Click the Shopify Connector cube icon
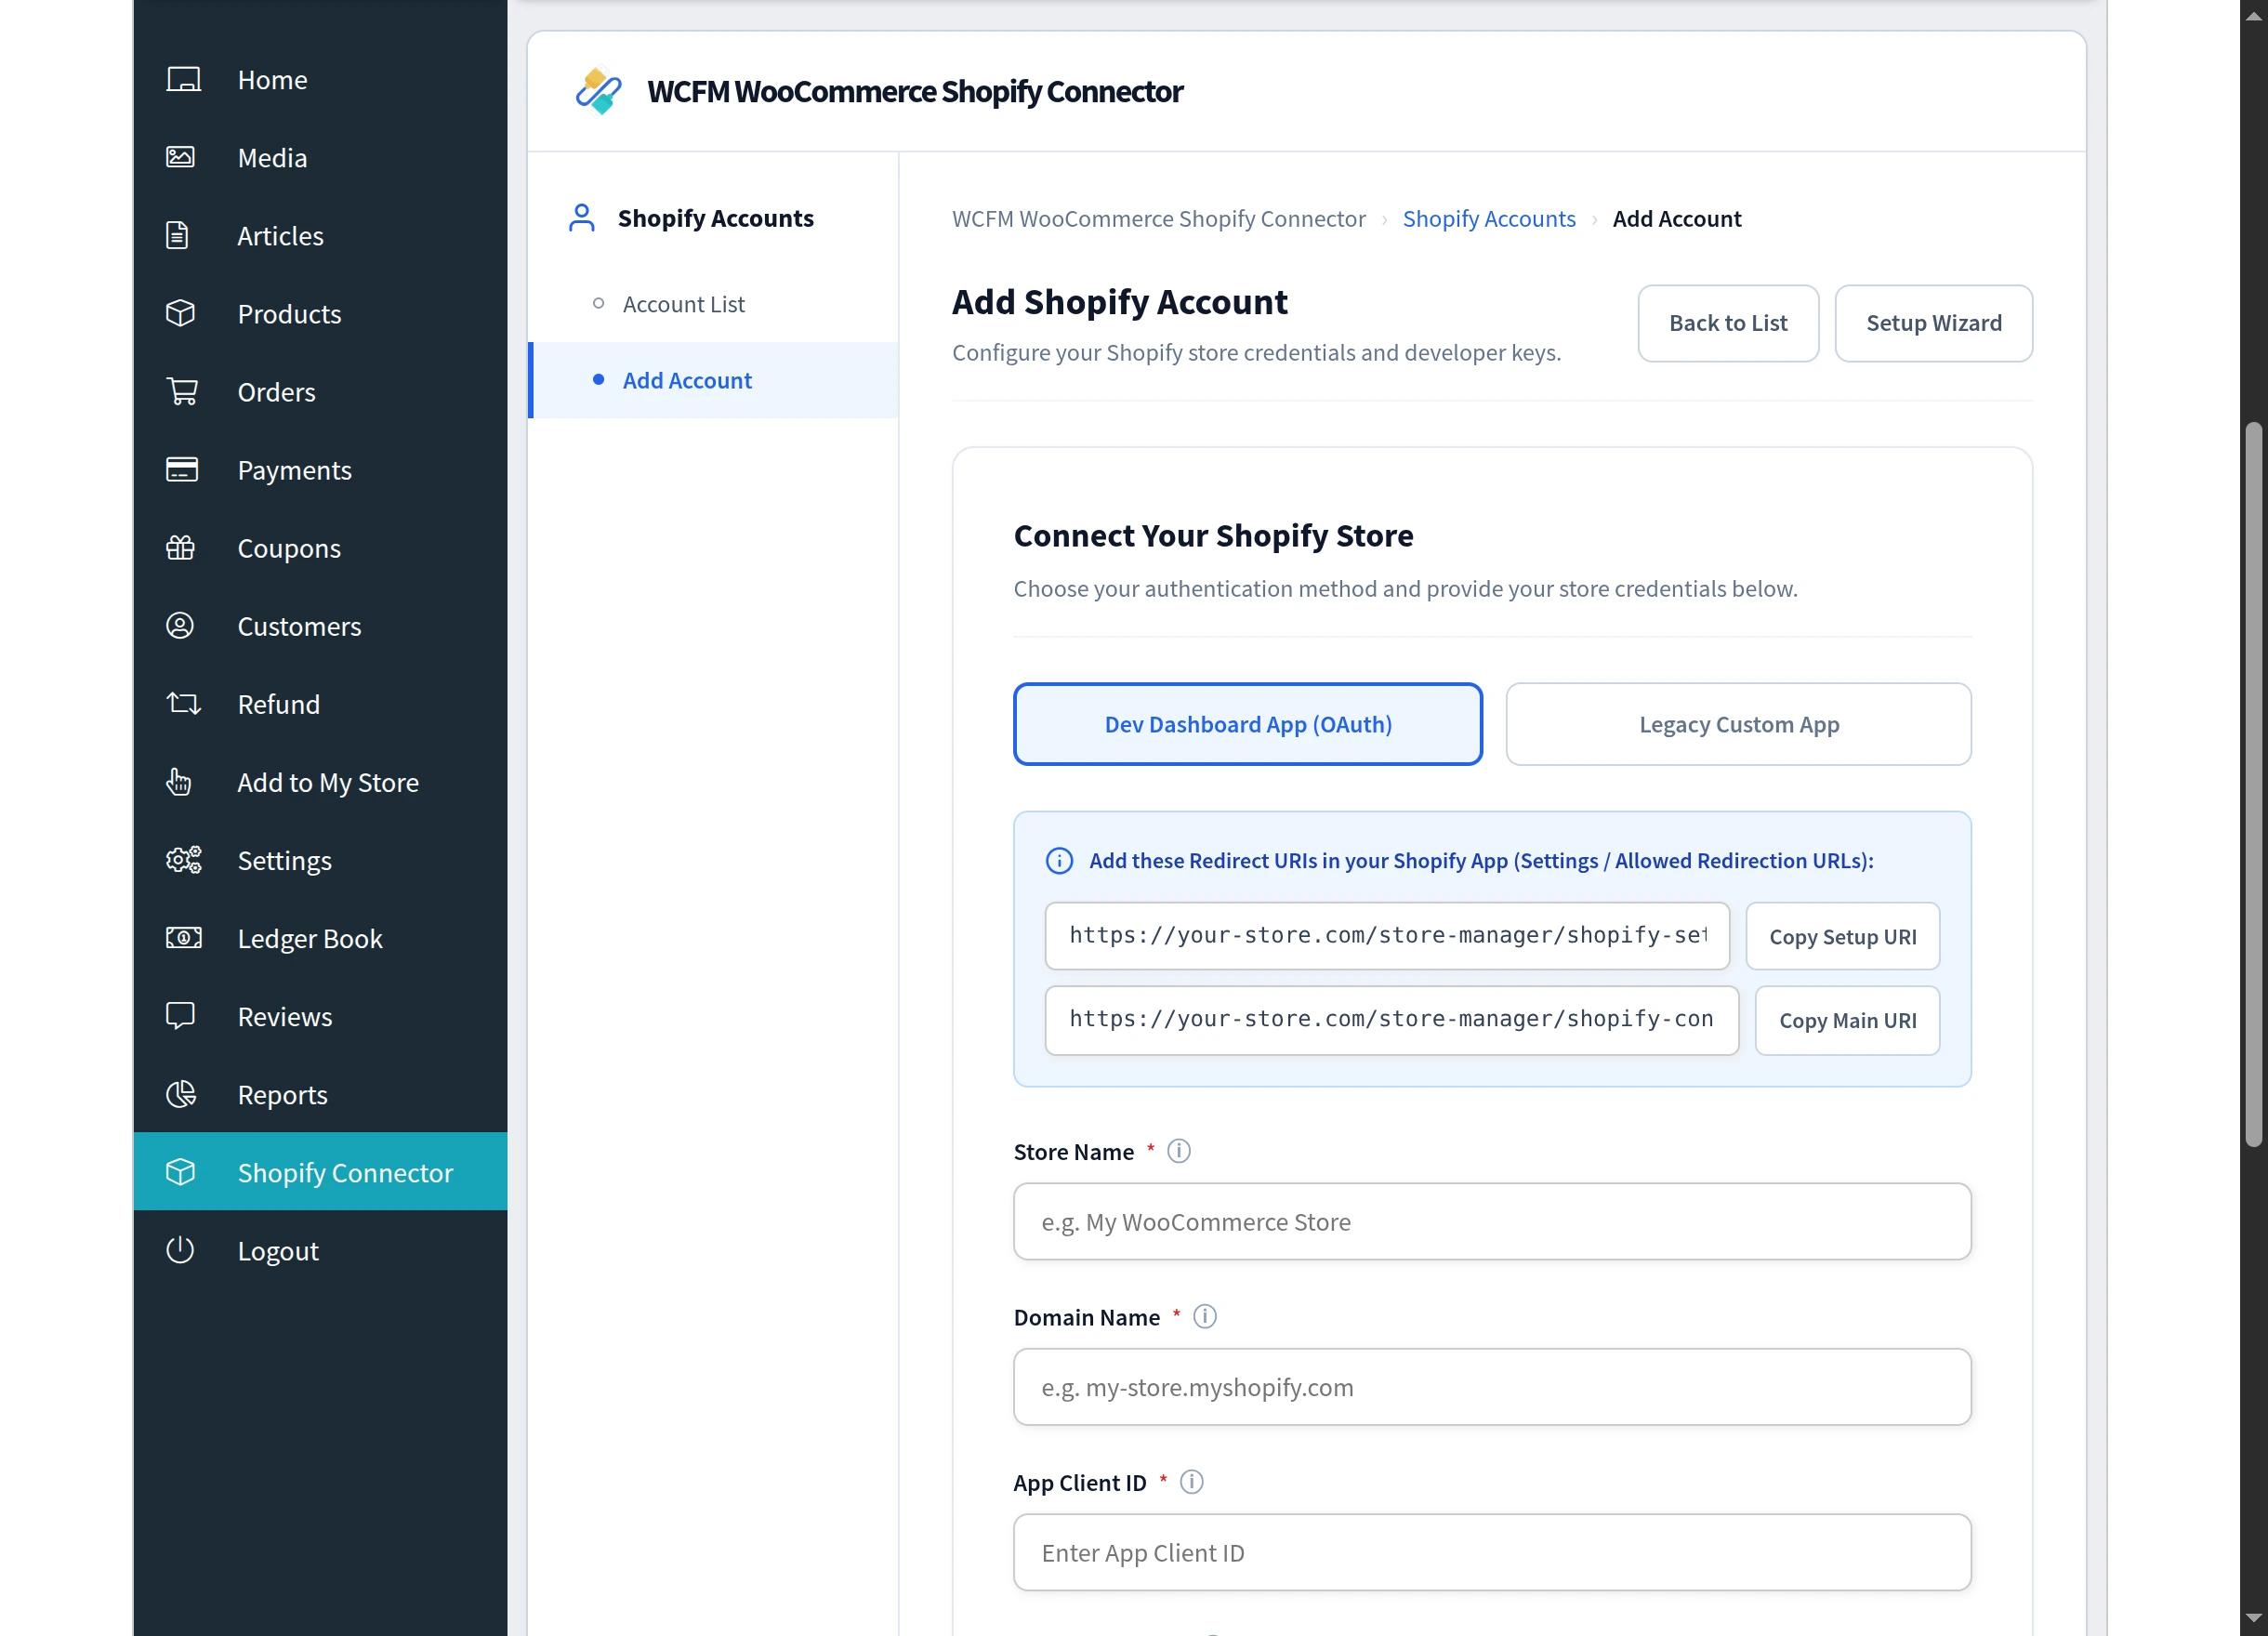The image size is (2268, 1636). coord(180,1172)
